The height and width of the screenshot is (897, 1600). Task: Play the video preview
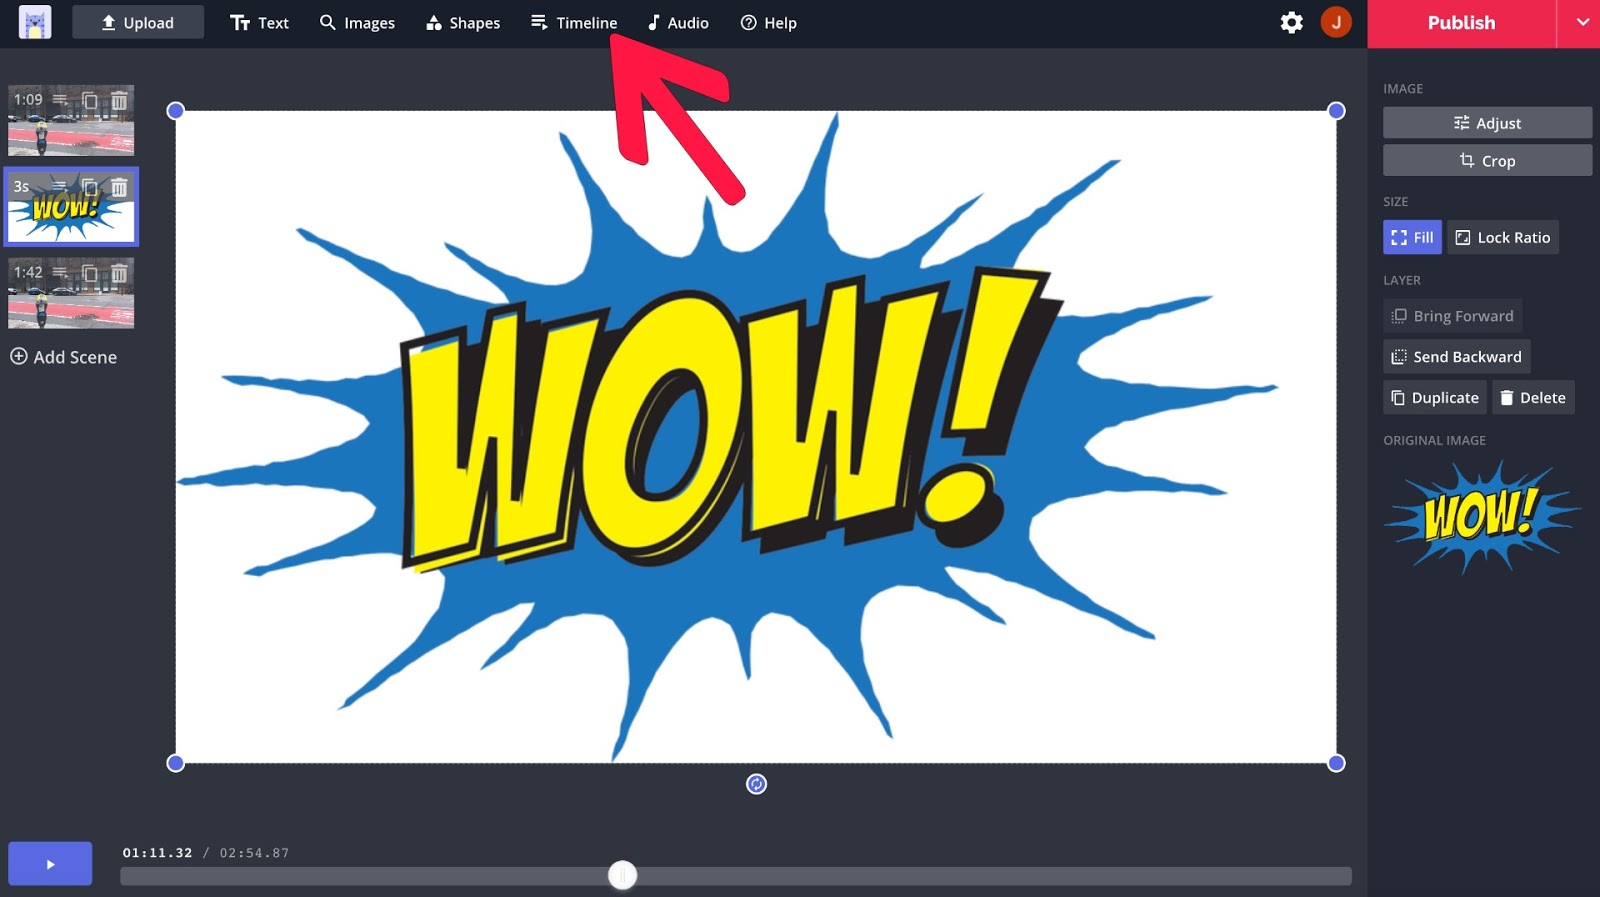50,864
